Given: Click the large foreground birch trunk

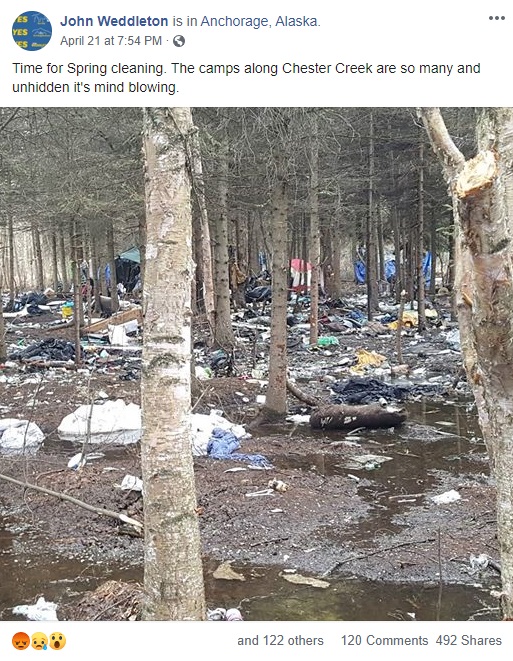Looking at the screenshot, I should click(x=171, y=364).
